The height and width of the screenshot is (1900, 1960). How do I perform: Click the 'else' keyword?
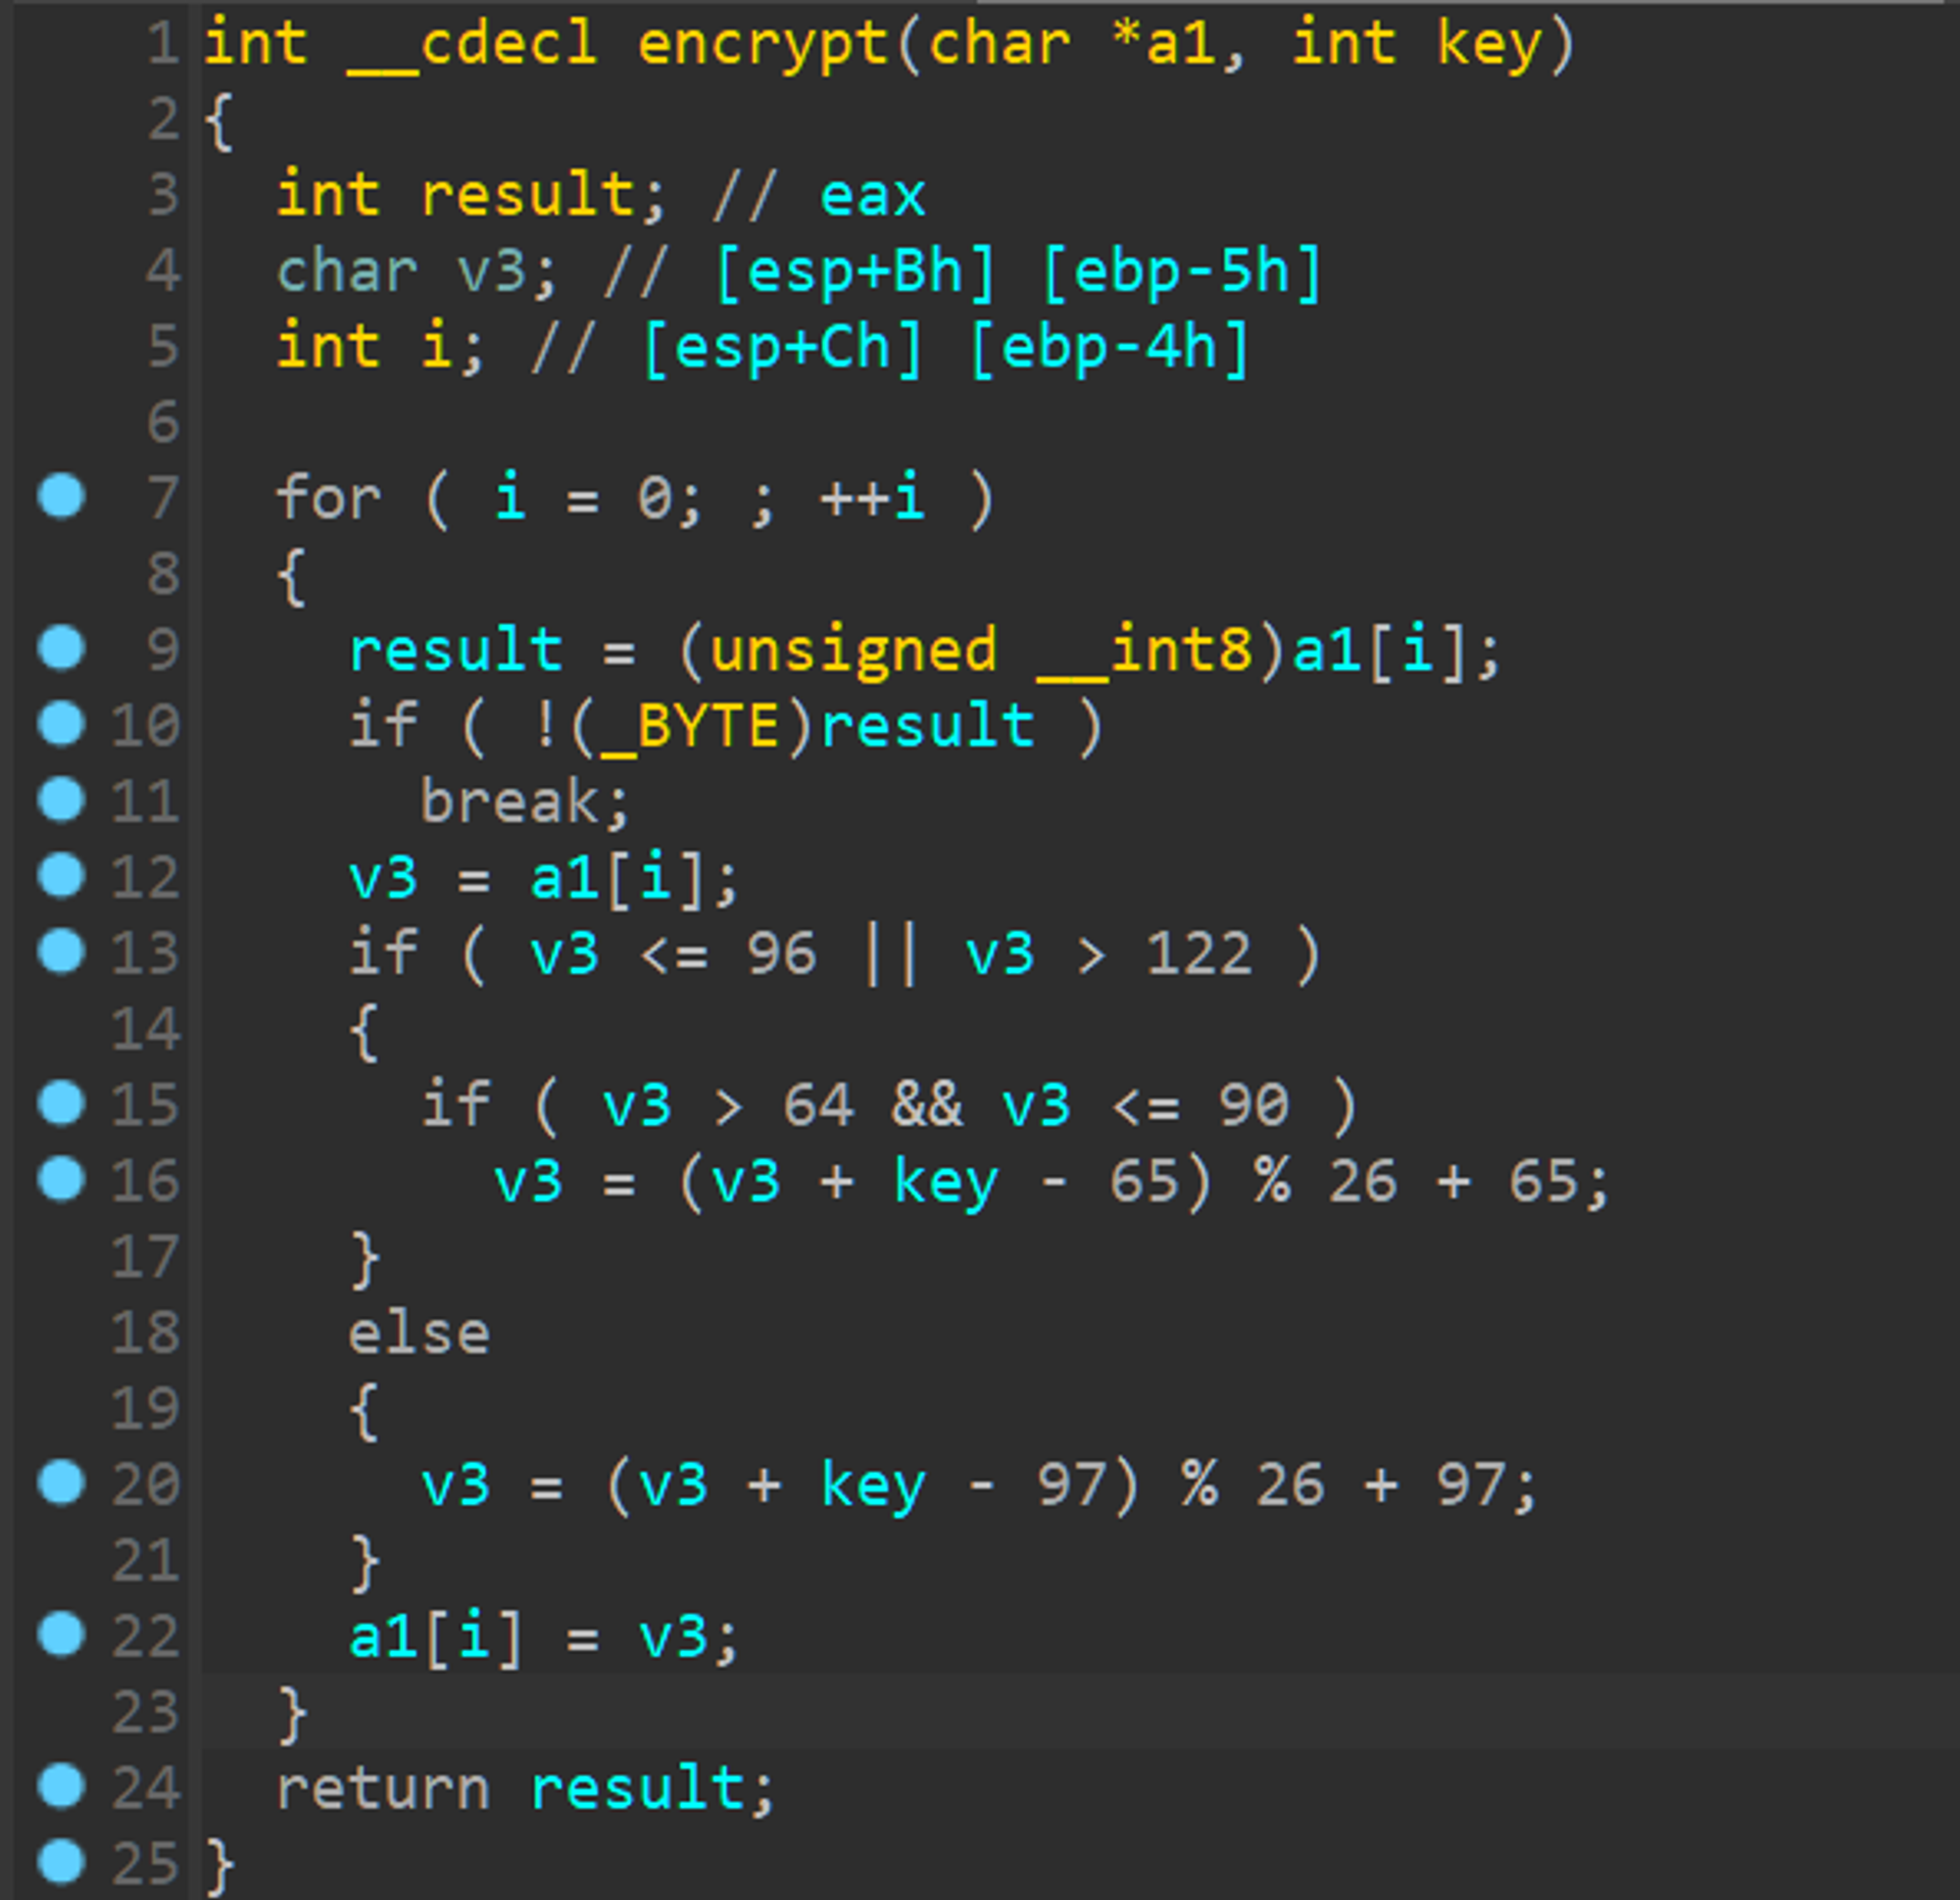point(418,1333)
